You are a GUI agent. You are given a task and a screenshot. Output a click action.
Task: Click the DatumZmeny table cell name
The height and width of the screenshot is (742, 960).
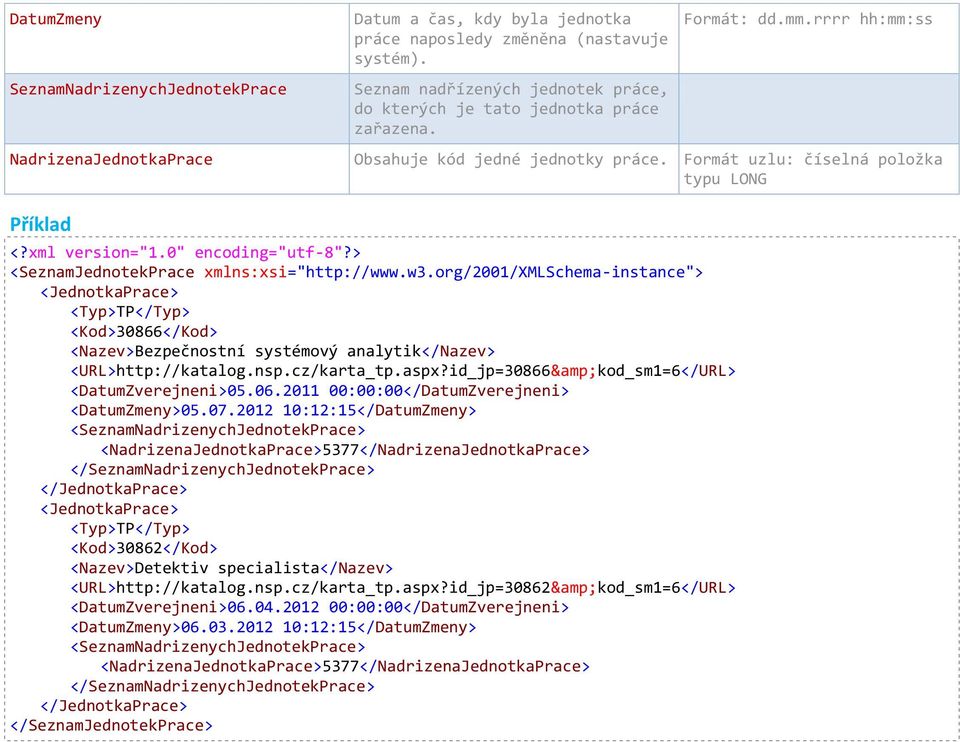[x=56, y=19]
